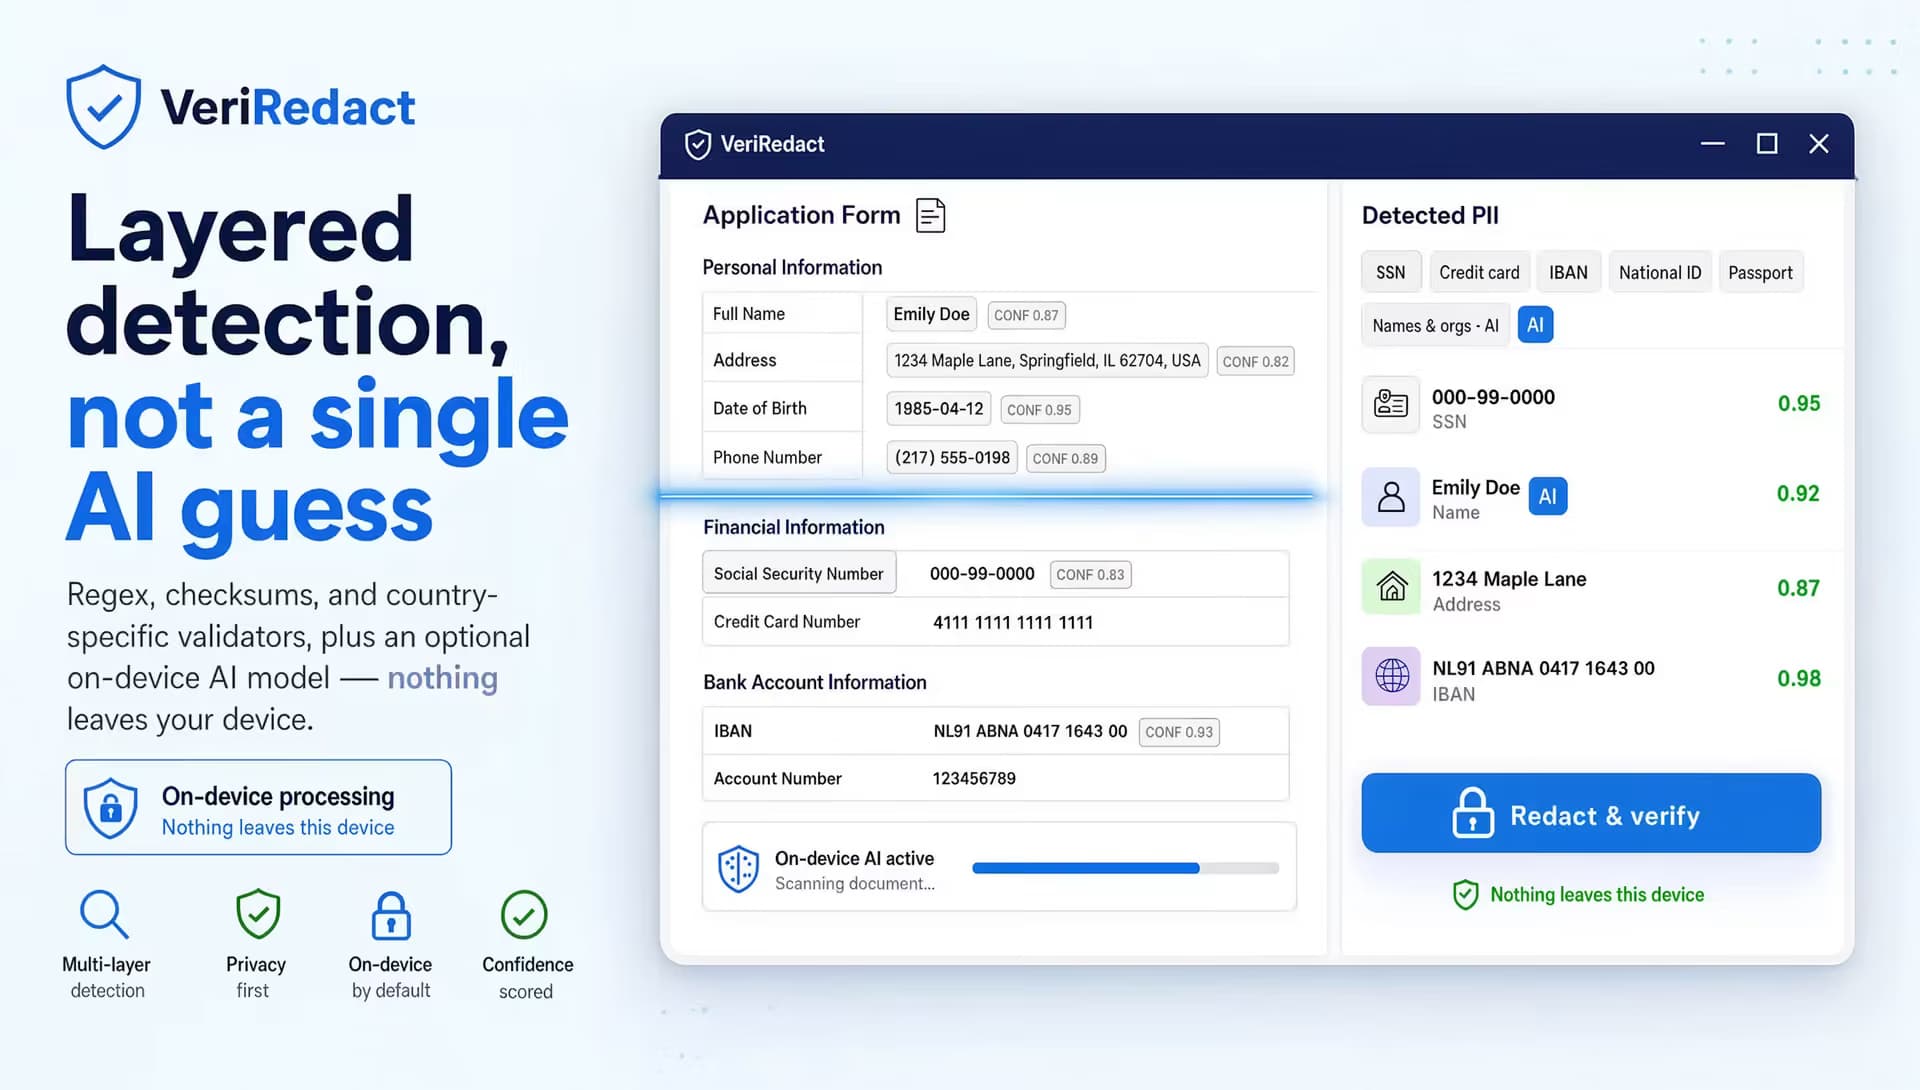This screenshot has width=1920, height=1090.
Task: Click the Redact & verify button
Action: coord(1591,813)
